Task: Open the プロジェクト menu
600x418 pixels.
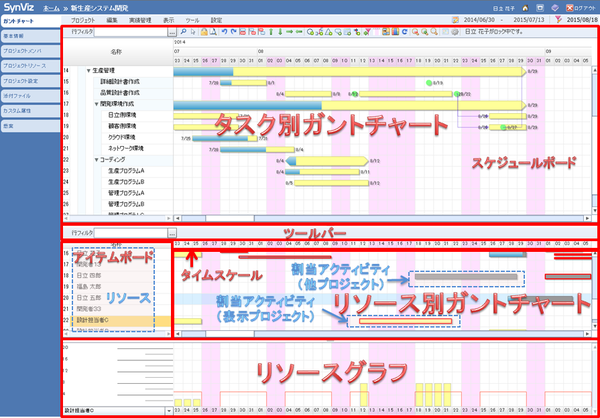Action: 83,20
